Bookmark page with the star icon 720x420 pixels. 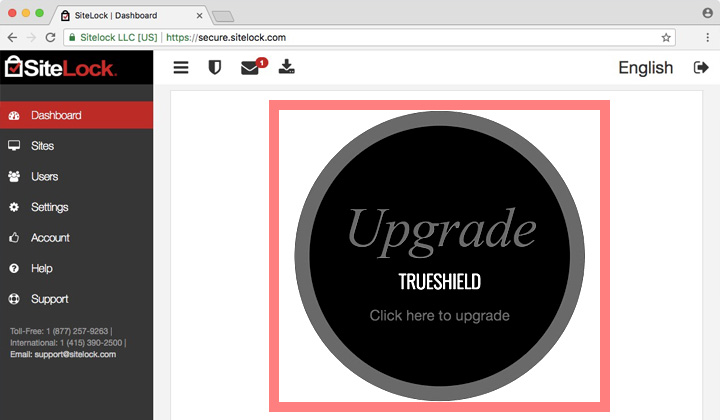coord(666,38)
